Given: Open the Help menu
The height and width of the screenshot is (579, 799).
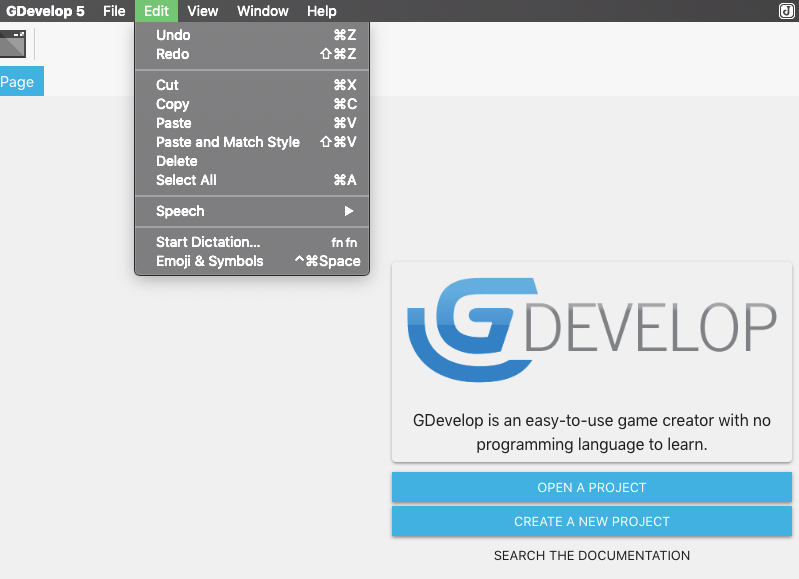Looking at the screenshot, I should [x=322, y=11].
